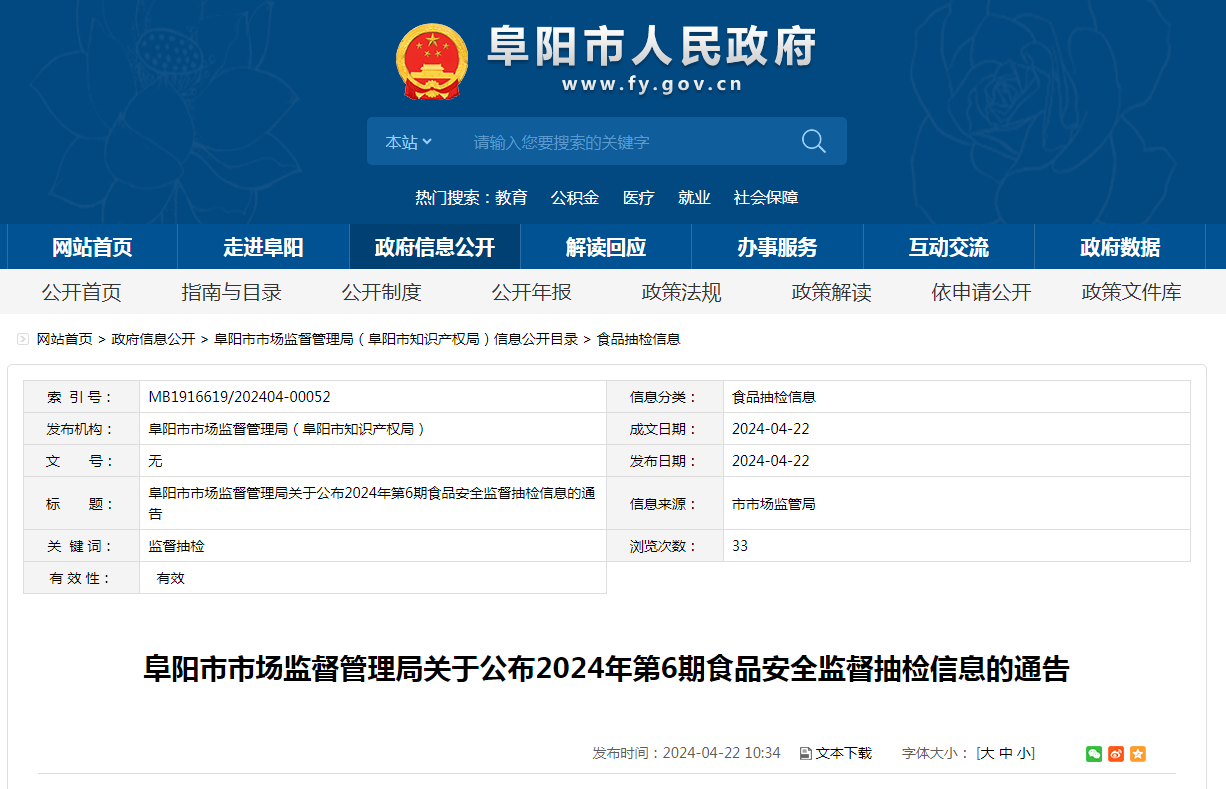Screen dimensions: 1226x789
Task: Click the 阜阳市人民政府 site title
Action: (652, 45)
